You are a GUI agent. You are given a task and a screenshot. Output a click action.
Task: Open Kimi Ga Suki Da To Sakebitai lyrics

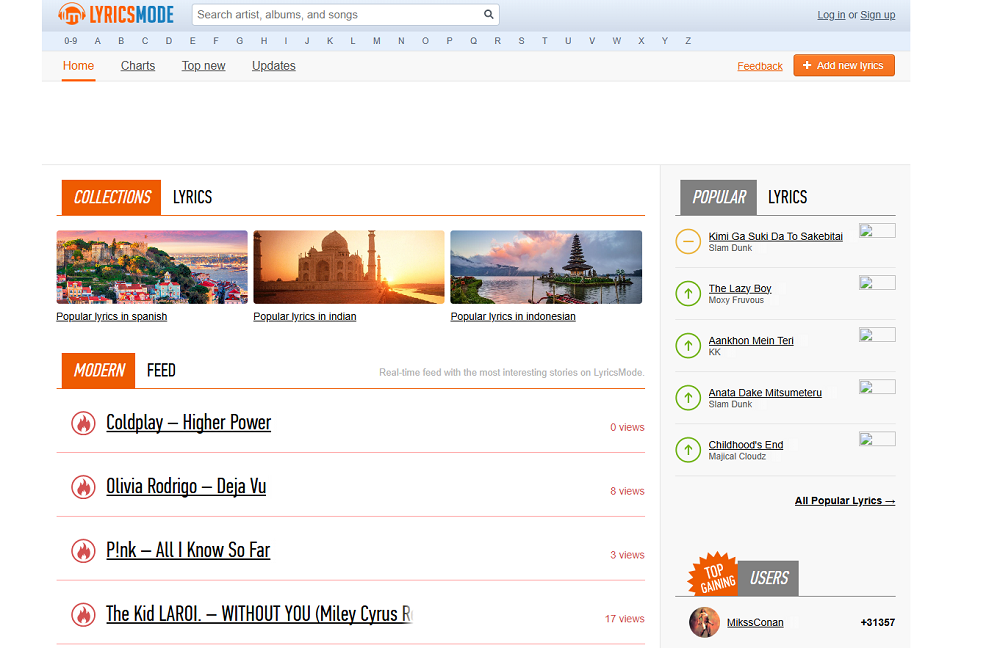coord(776,236)
